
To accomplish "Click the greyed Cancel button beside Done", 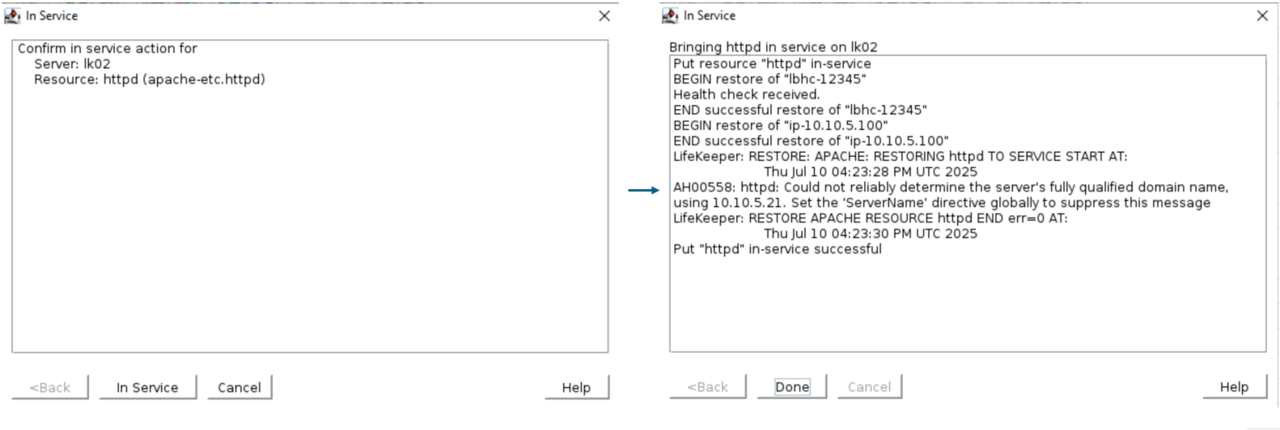I will tap(869, 387).
